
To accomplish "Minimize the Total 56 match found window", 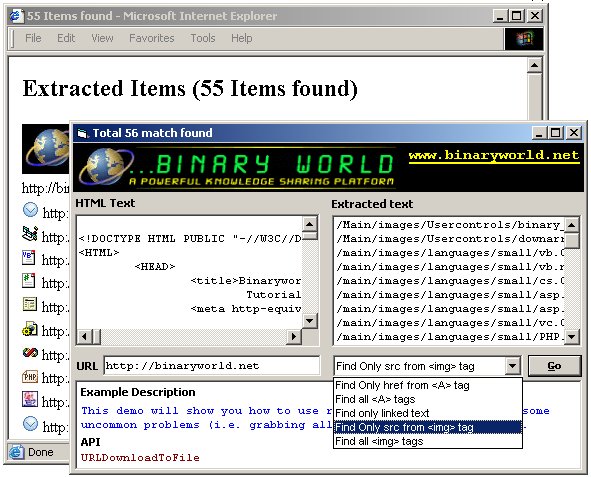I will pos(539,133).
